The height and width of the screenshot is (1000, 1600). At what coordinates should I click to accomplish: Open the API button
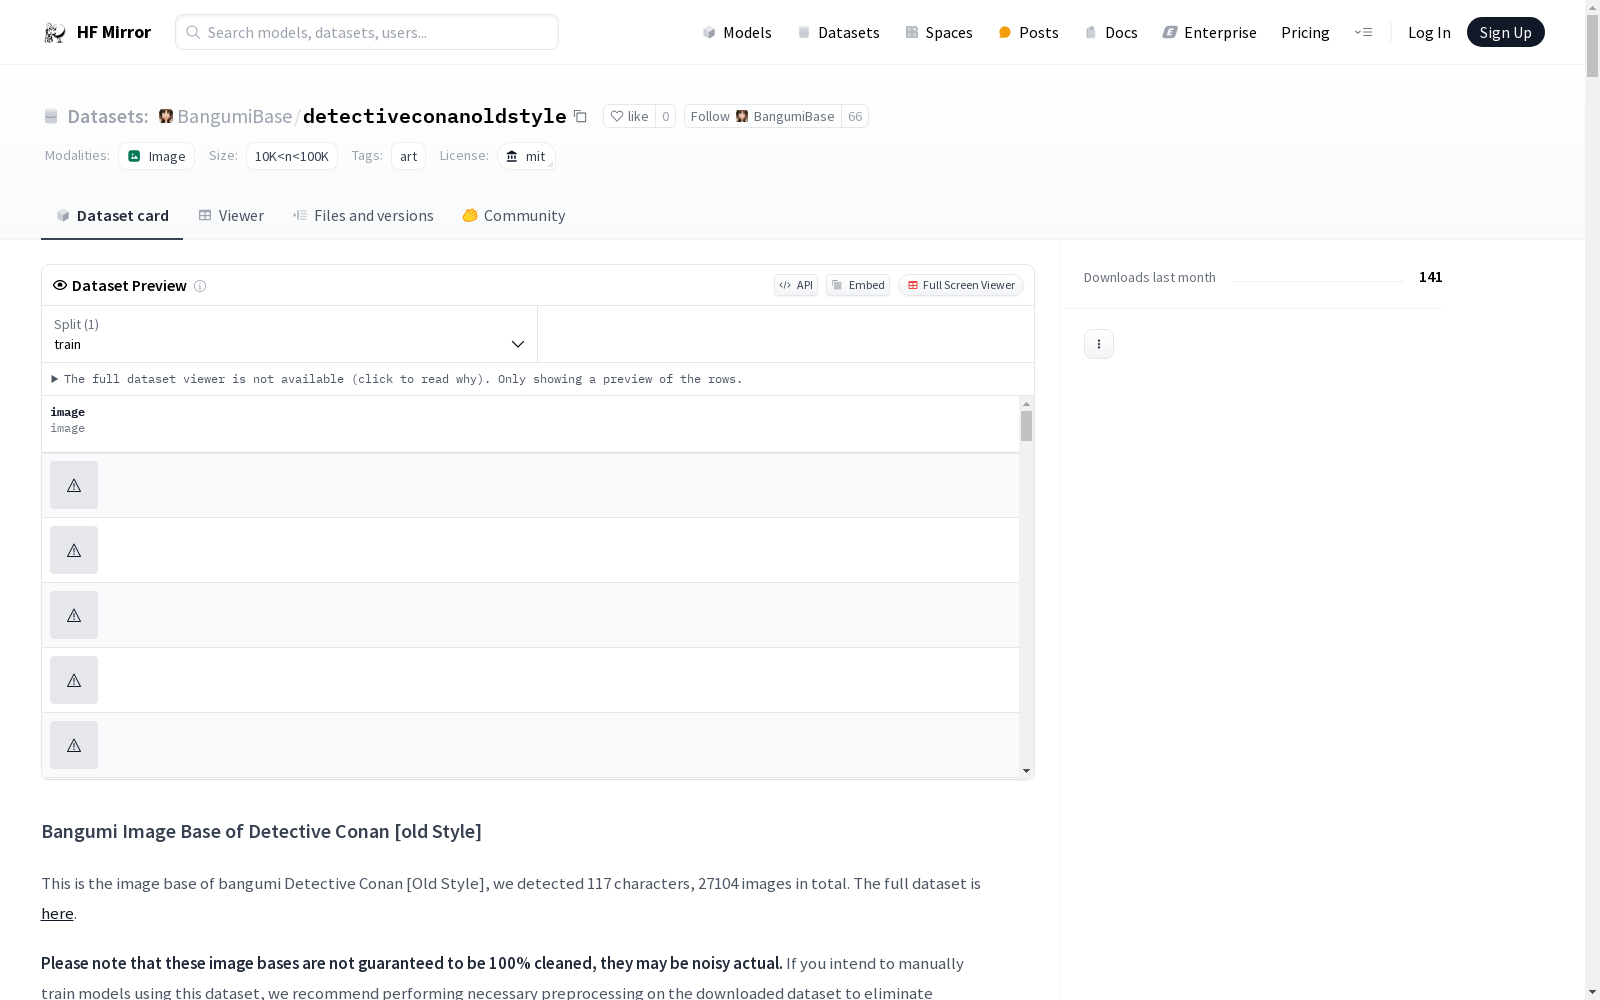pyautogui.click(x=796, y=285)
